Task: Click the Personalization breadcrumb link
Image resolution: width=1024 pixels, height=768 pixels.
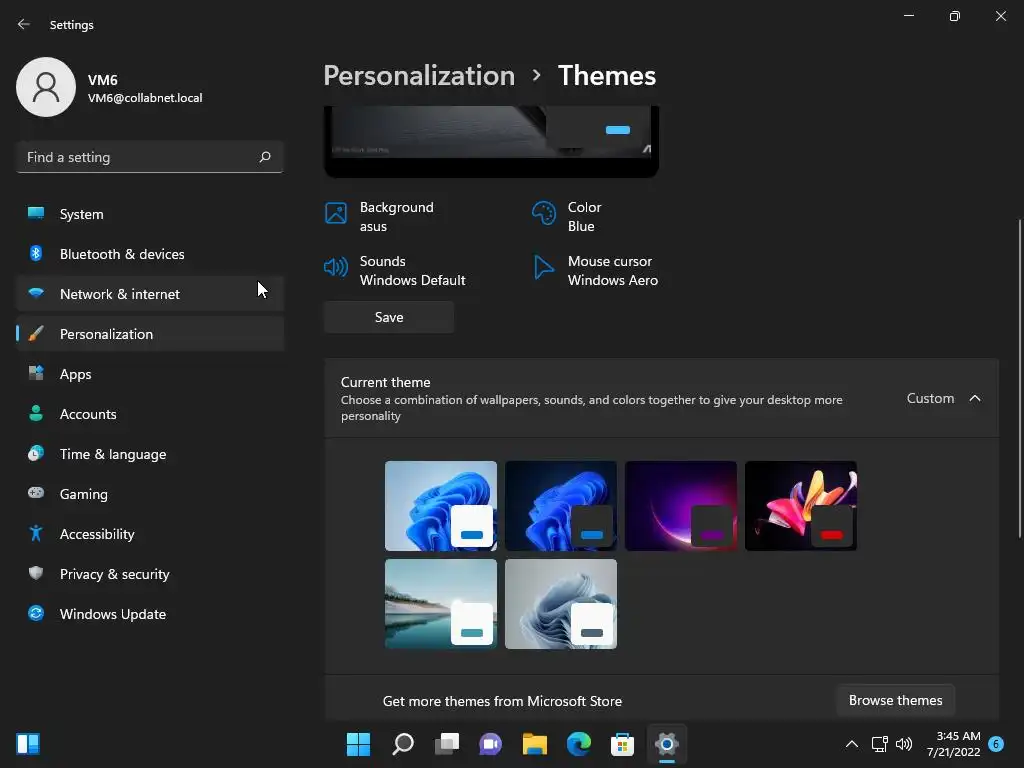Action: (419, 76)
